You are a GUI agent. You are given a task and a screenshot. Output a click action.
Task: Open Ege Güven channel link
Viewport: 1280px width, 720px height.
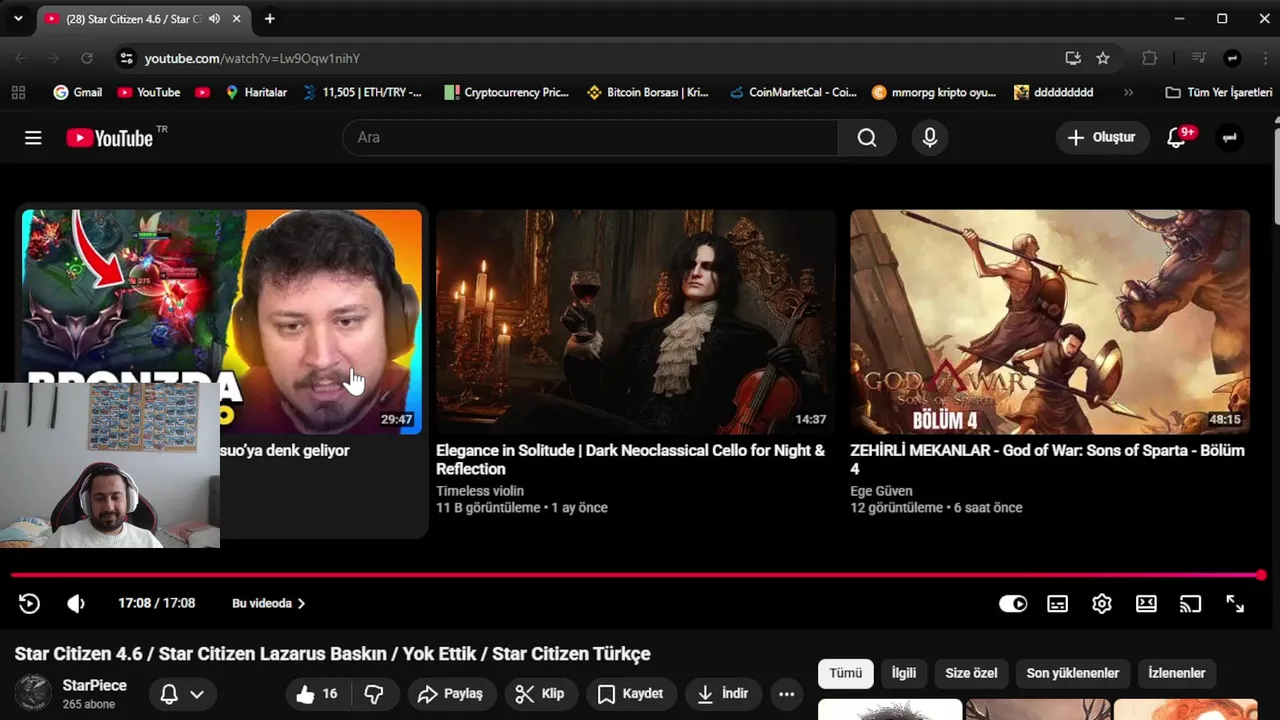[x=881, y=491]
